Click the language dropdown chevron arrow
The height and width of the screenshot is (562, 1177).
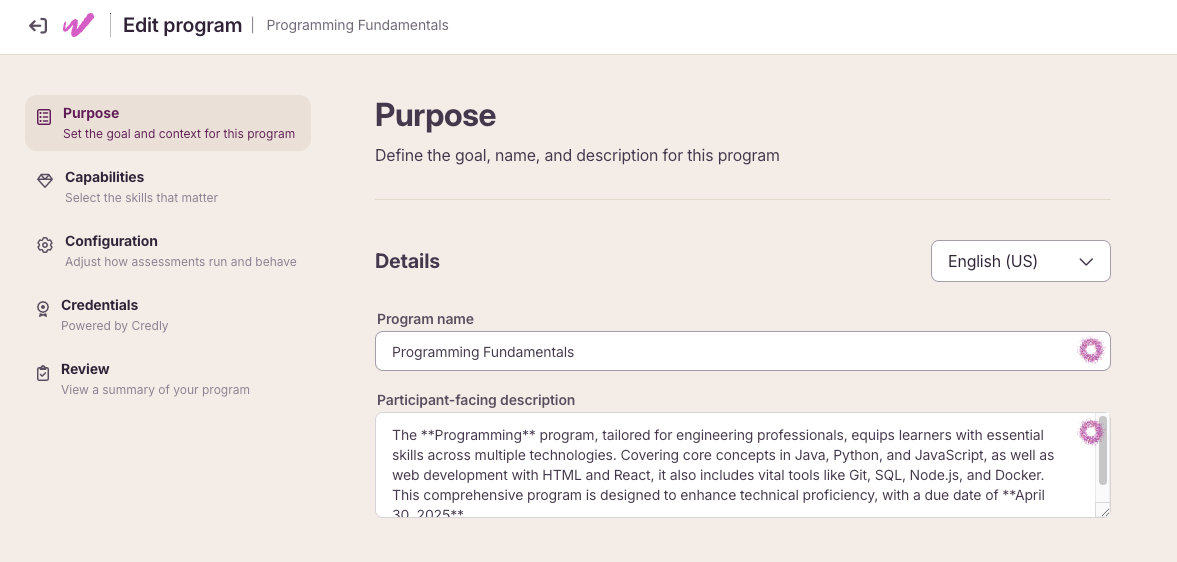pyautogui.click(x=1085, y=262)
